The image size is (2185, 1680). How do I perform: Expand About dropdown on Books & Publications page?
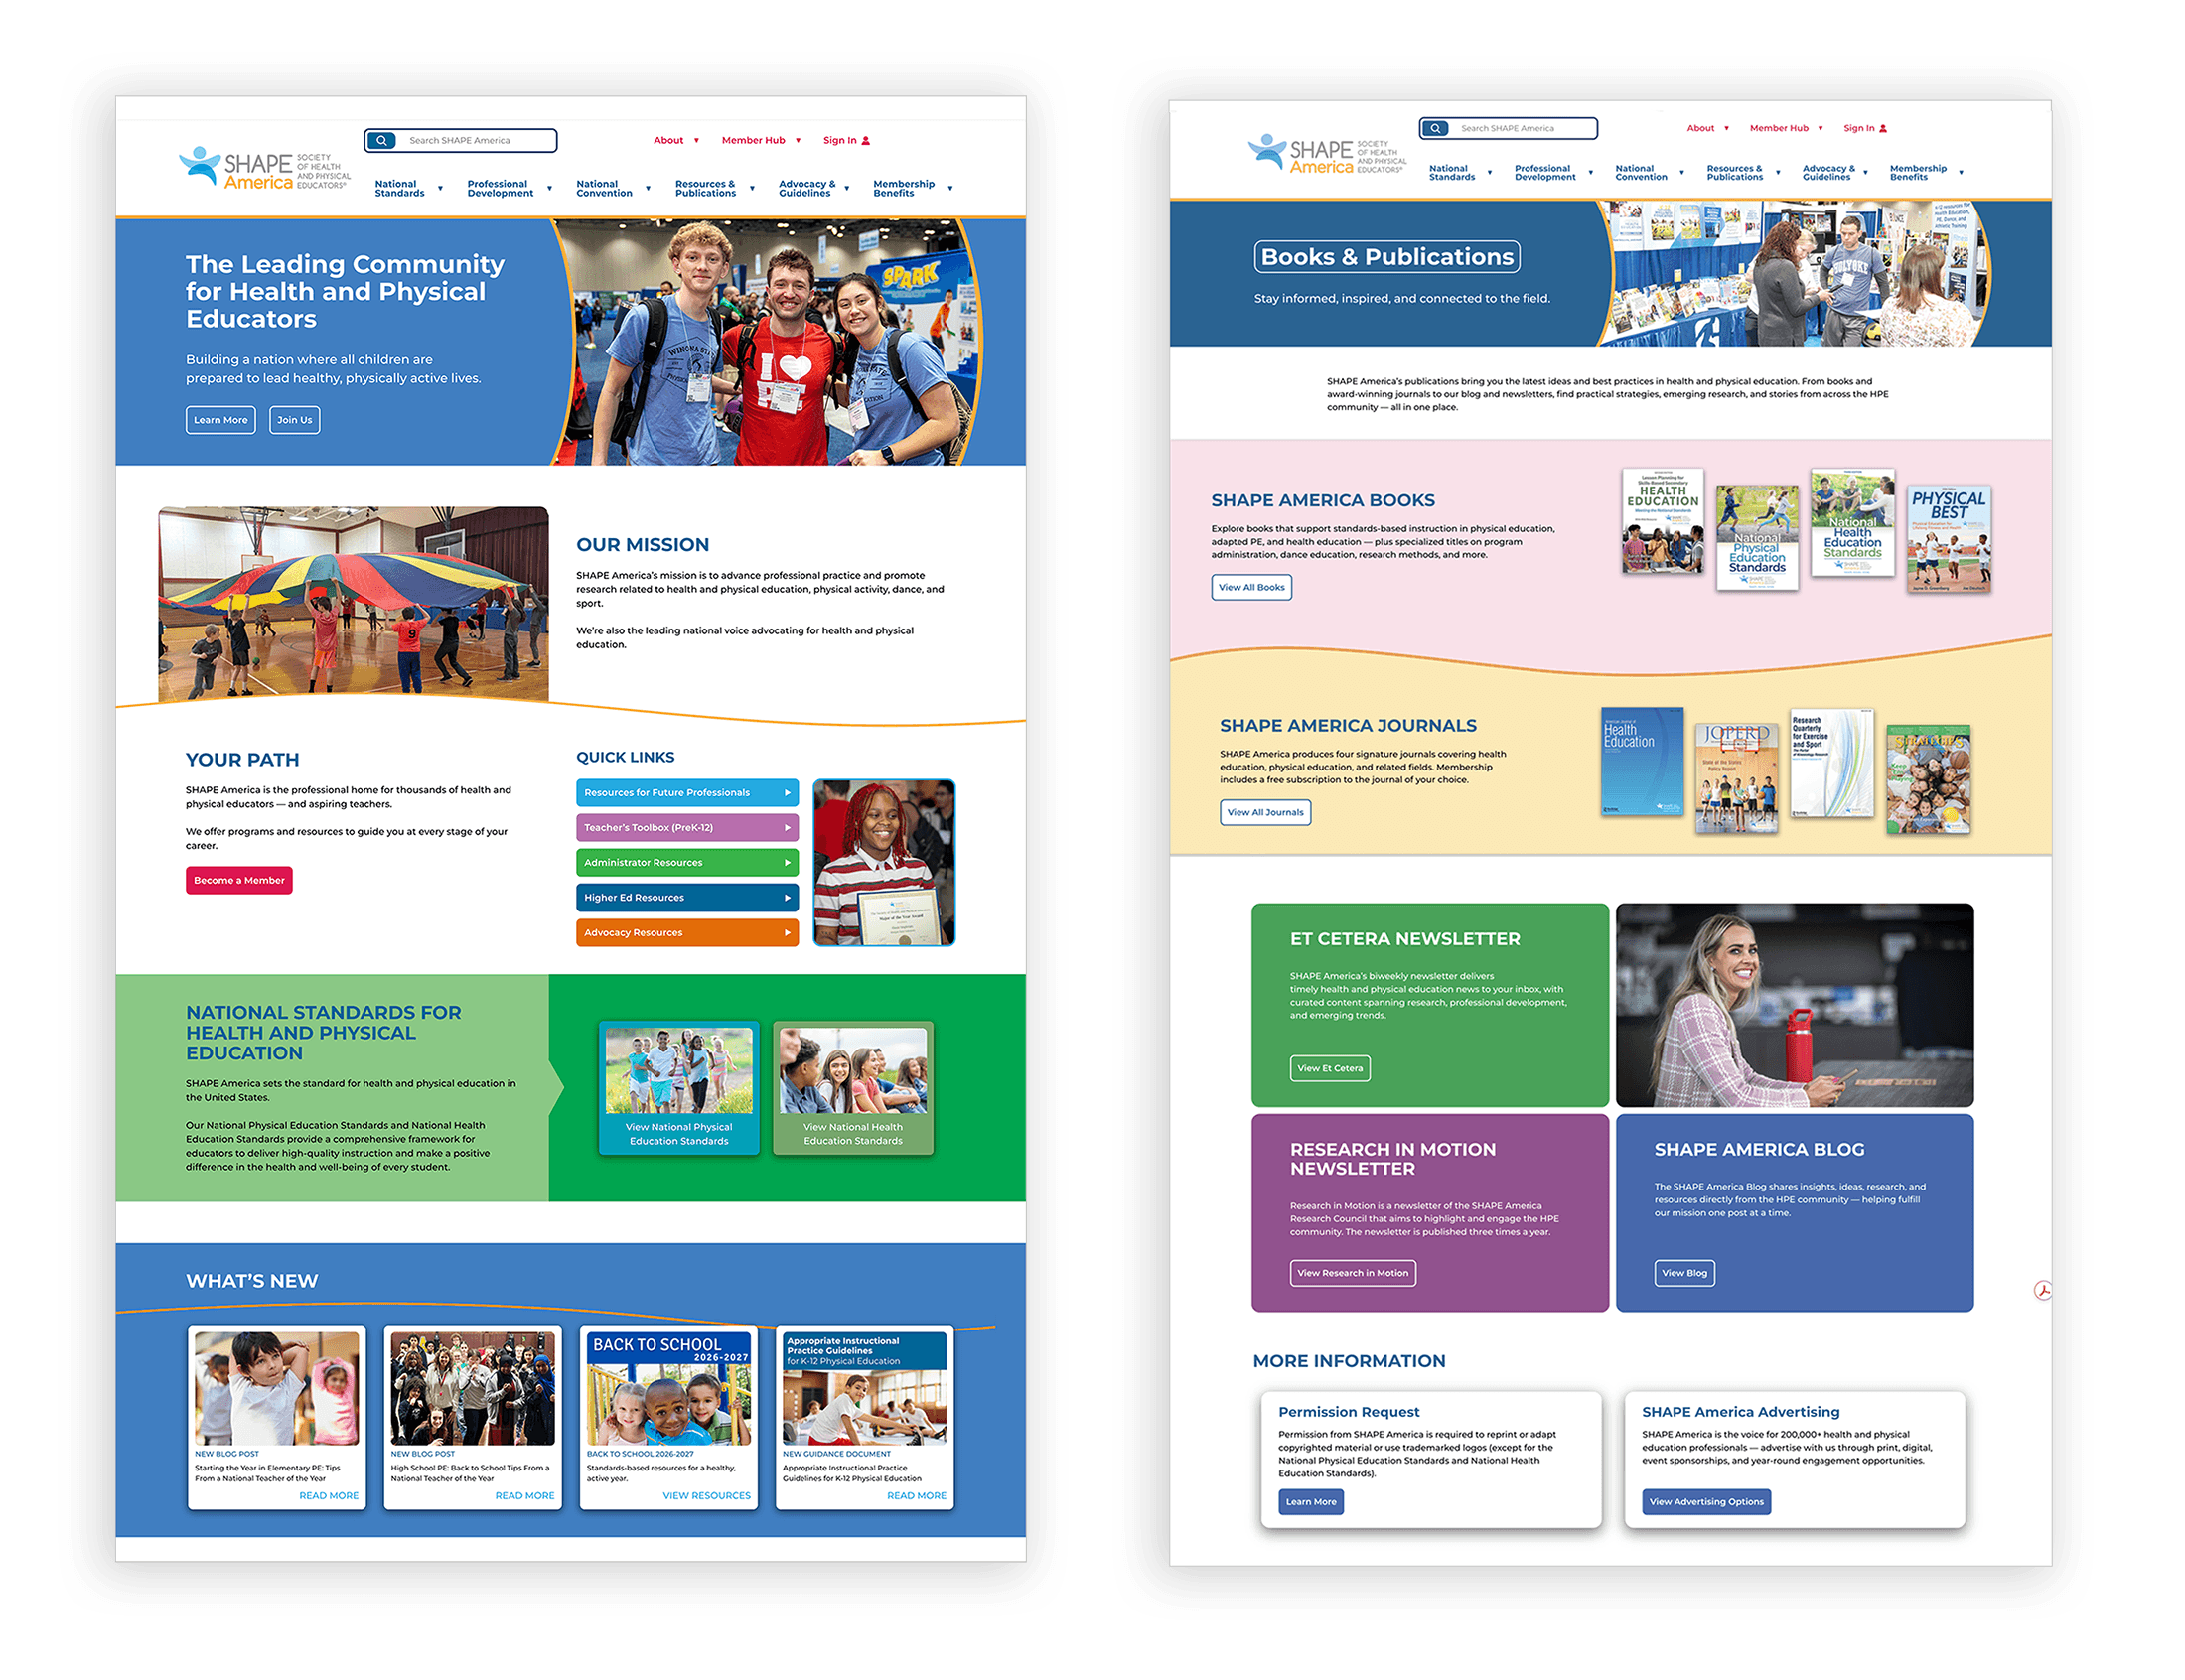point(1726,129)
